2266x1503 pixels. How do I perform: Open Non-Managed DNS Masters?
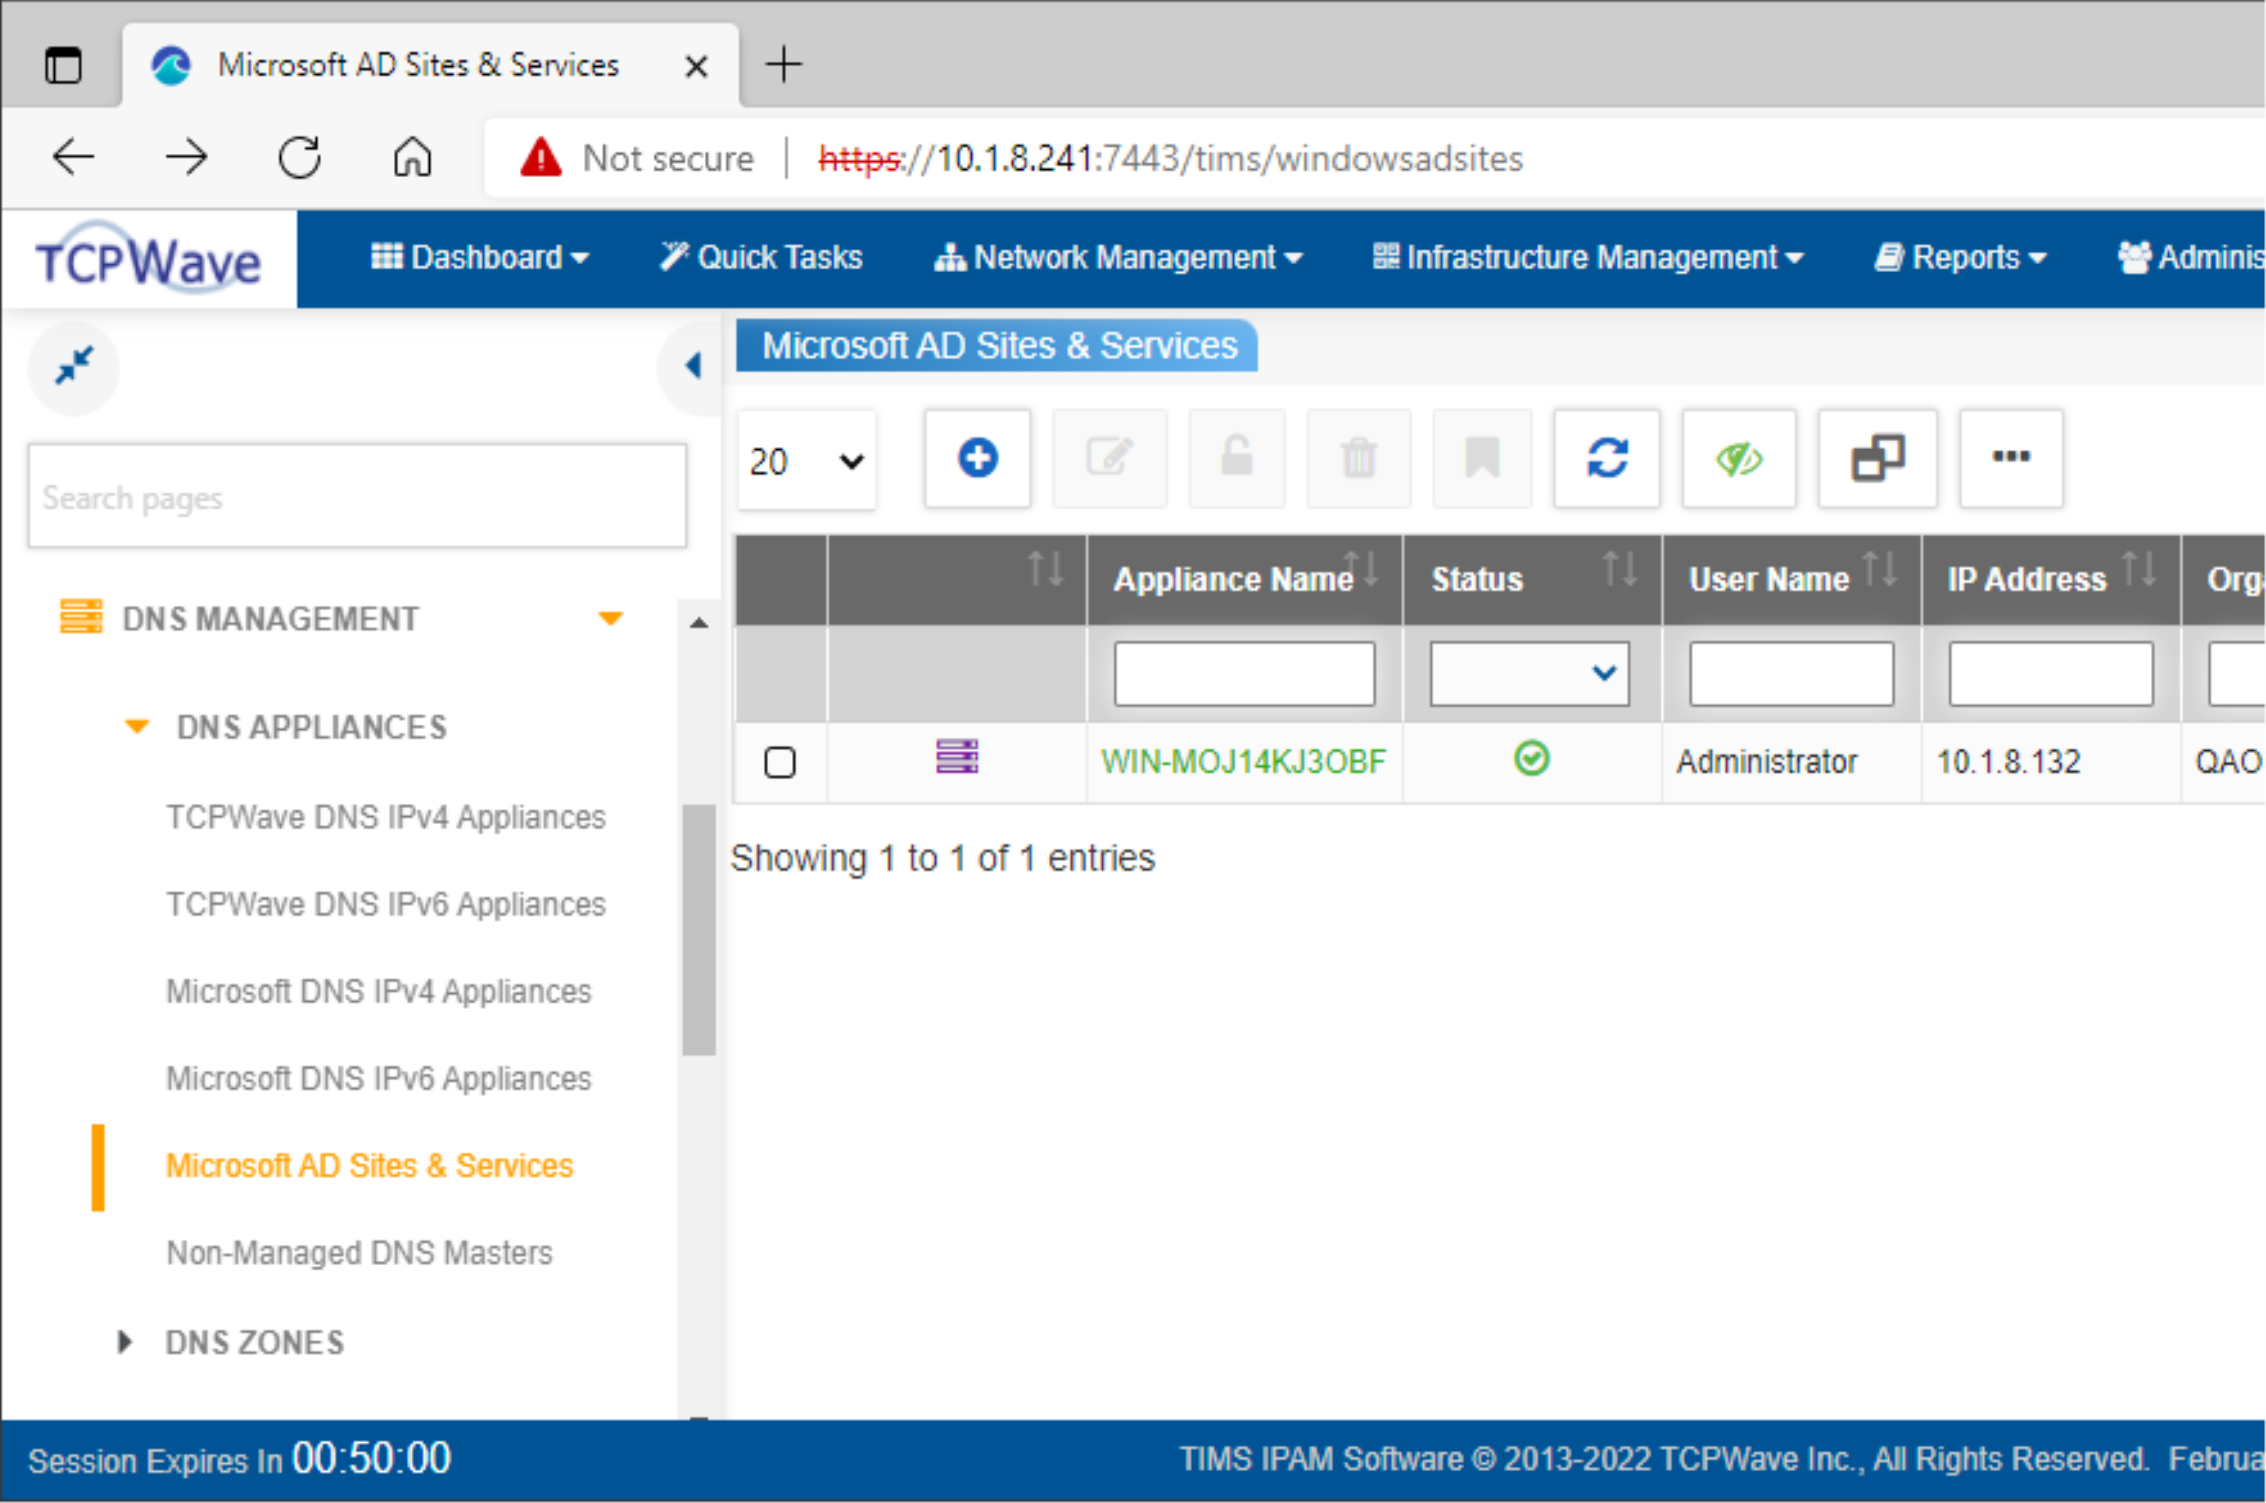[x=359, y=1253]
